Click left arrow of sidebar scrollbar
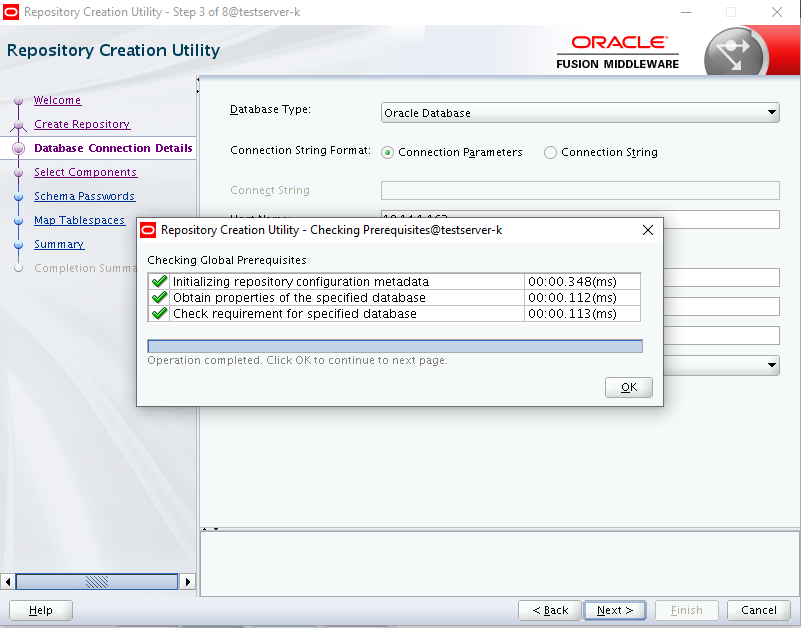Viewport: 801px width, 628px height. pos(7,582)
